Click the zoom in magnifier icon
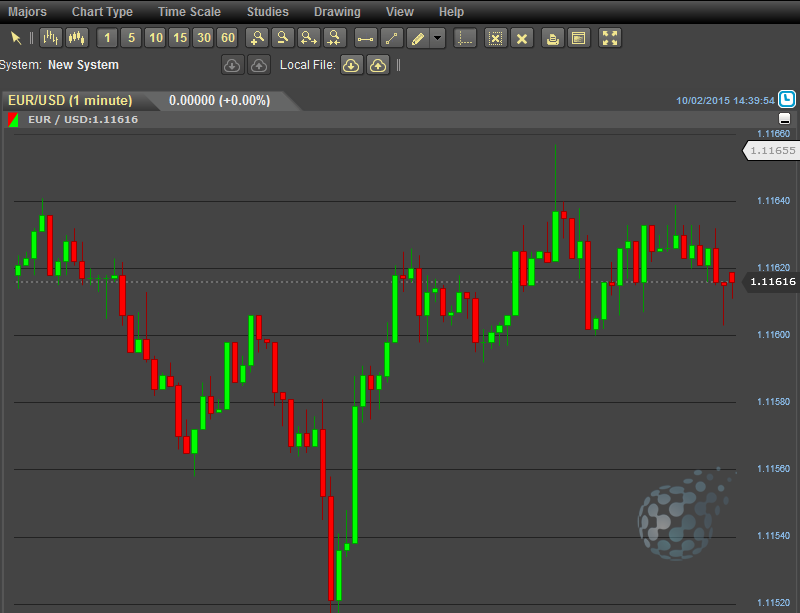The width and height of the screenshot is (800, 613). coord(257,38)
